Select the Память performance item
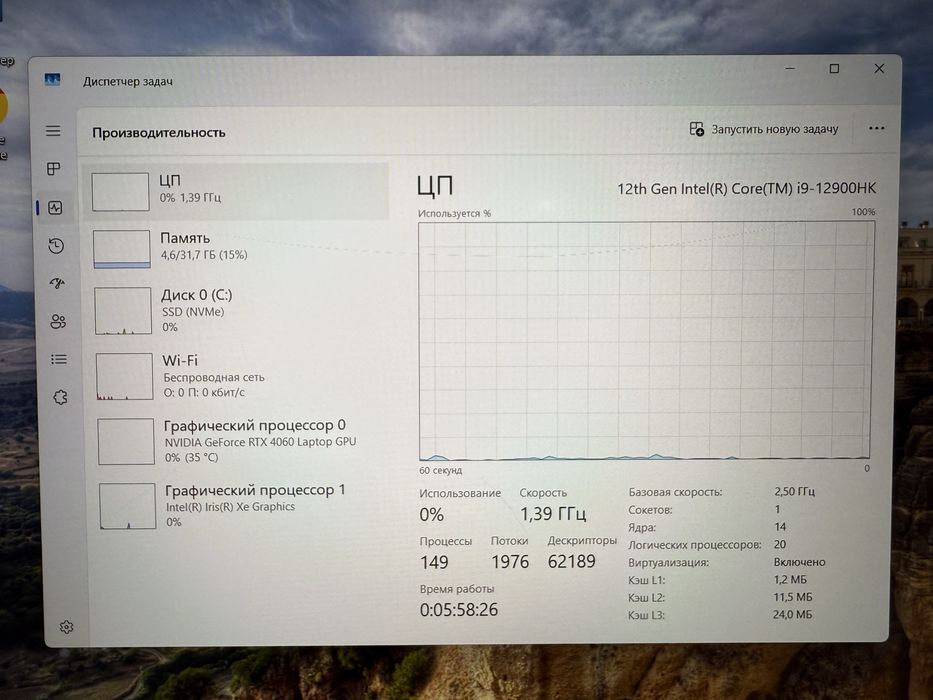 pyautogui.click(x=238, y=249)
